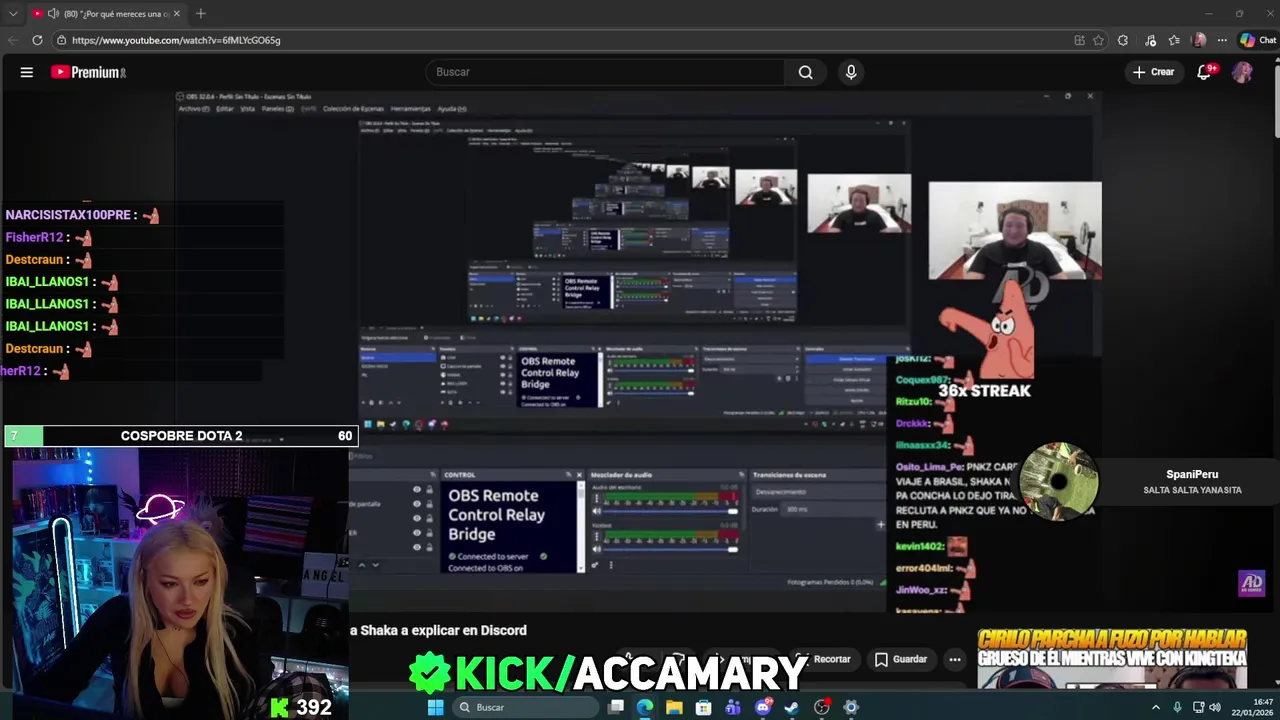
Task: View site information lock icon
Action: (61, 40)
